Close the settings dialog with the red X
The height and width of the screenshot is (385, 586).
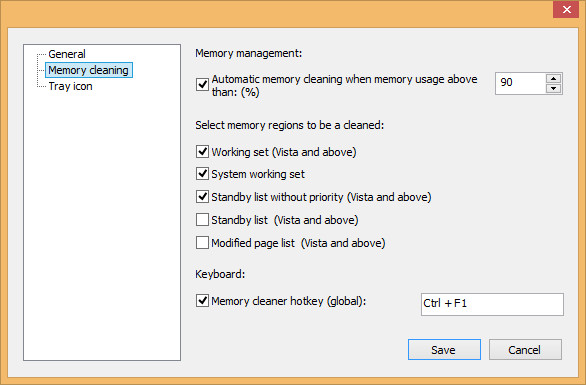tap(566, 9)
